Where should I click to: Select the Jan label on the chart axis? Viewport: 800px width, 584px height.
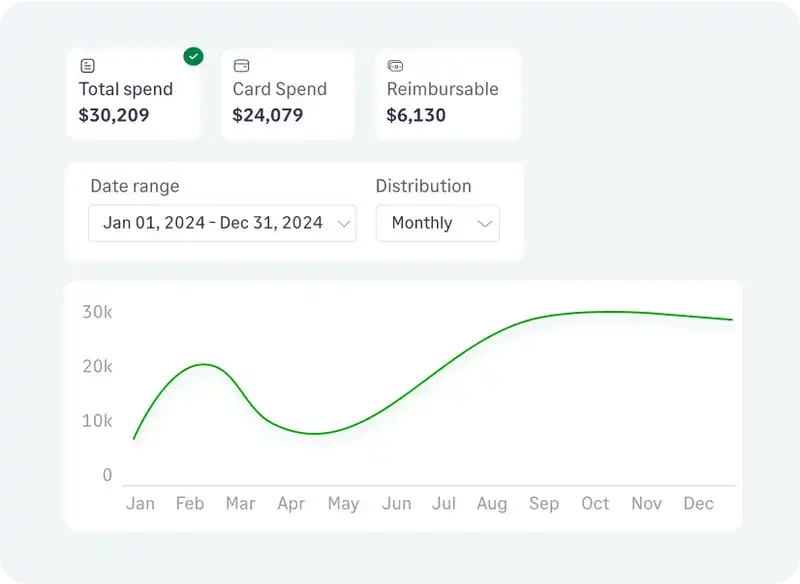pos(141,504)
